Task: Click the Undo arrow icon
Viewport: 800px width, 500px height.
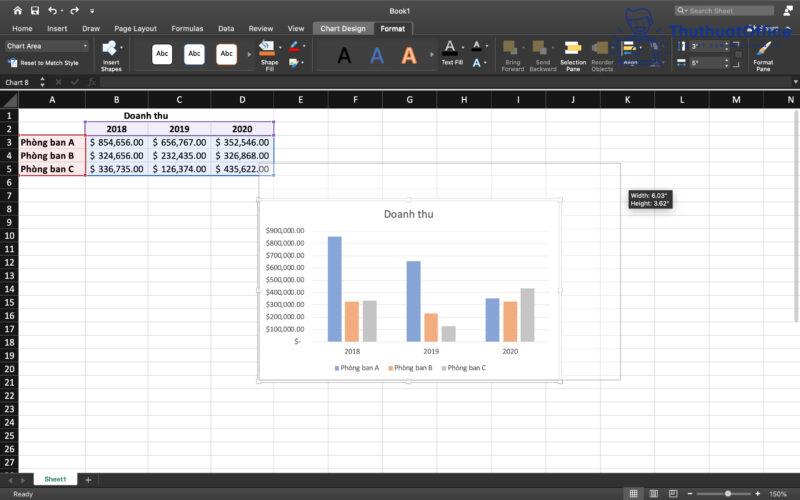Action: coord(53,10)
